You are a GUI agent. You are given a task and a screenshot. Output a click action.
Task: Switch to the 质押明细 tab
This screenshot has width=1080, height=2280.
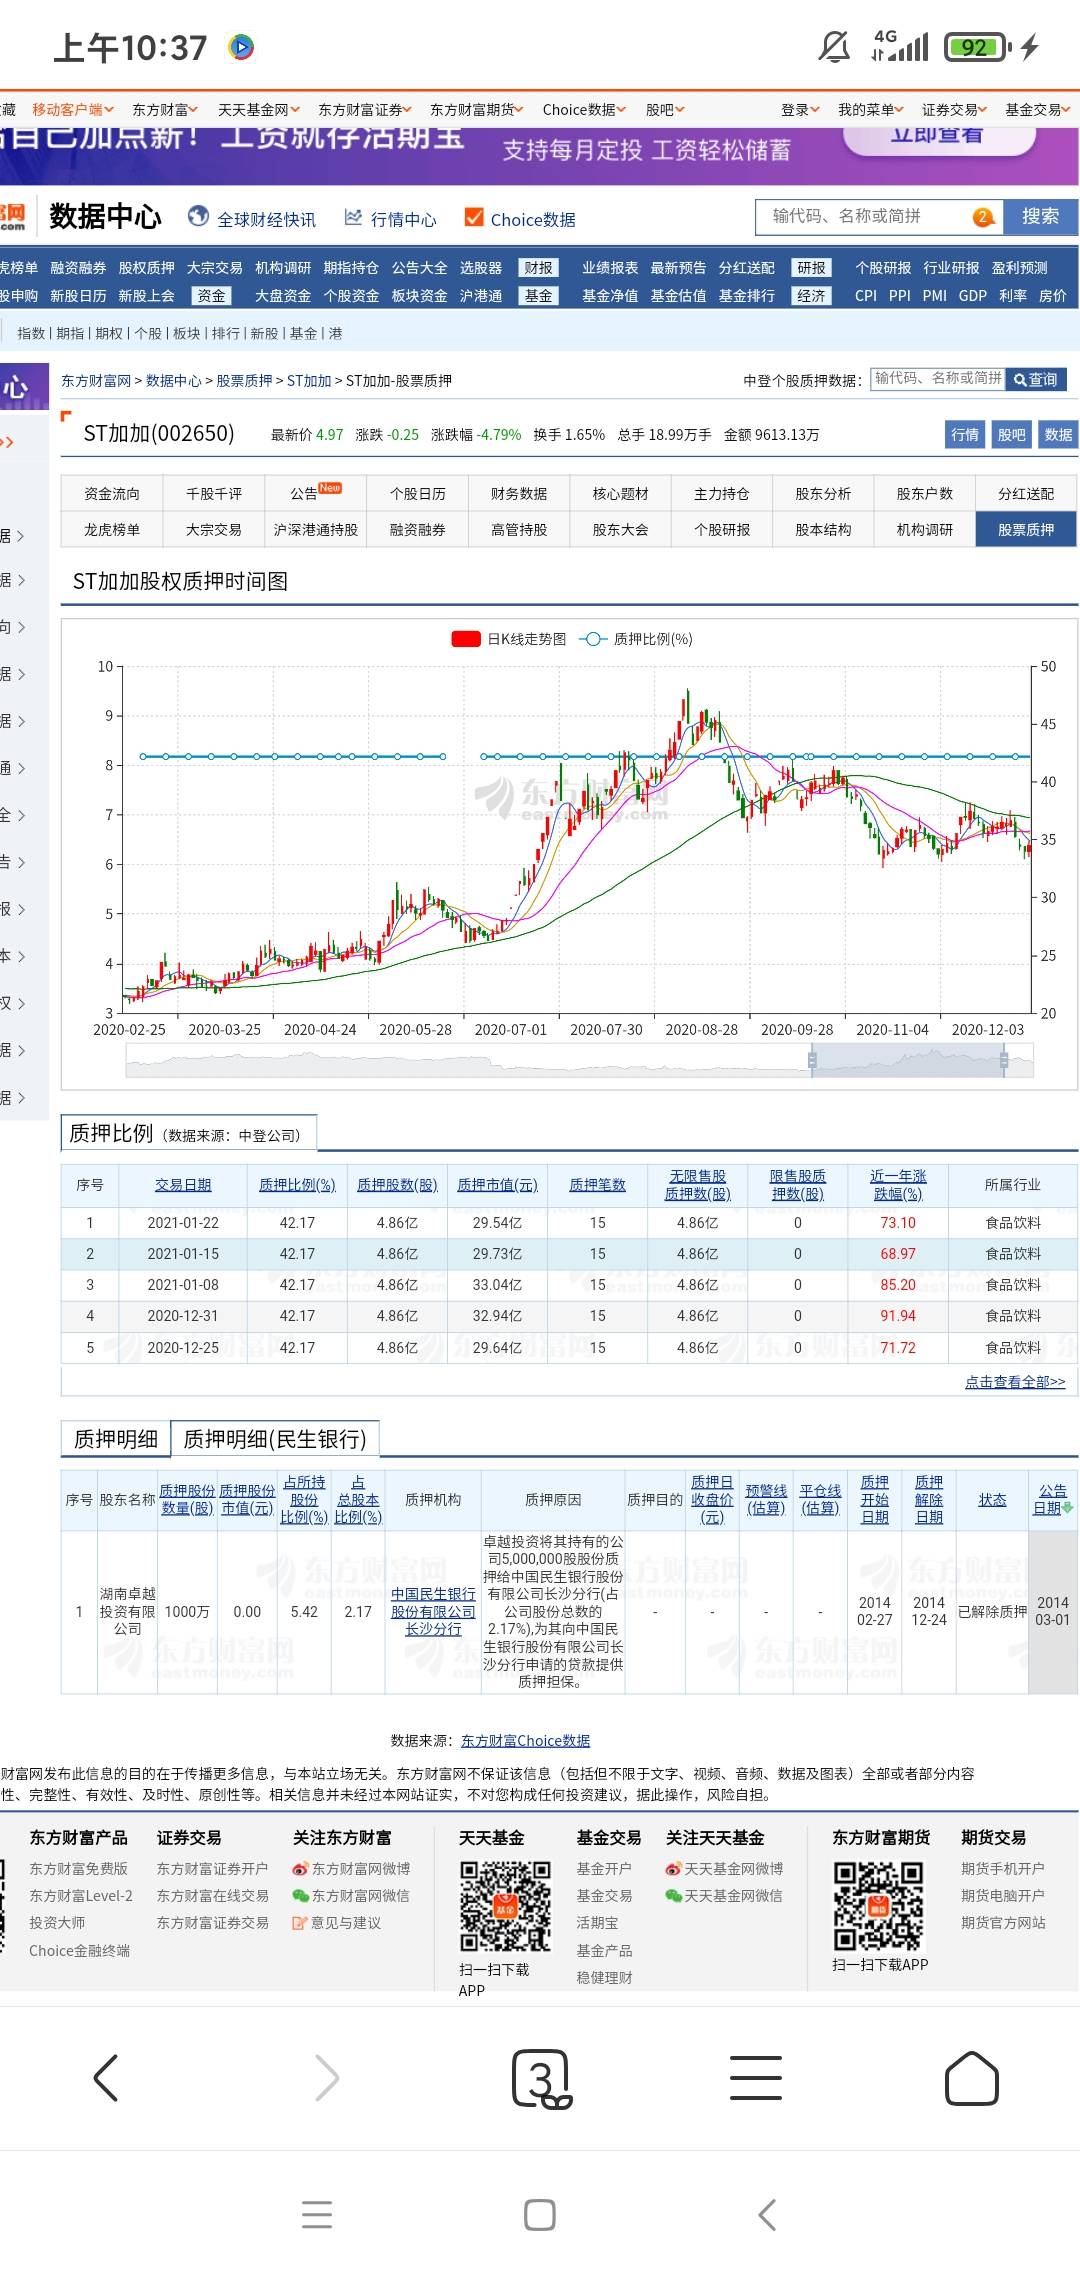[116, 1438]
